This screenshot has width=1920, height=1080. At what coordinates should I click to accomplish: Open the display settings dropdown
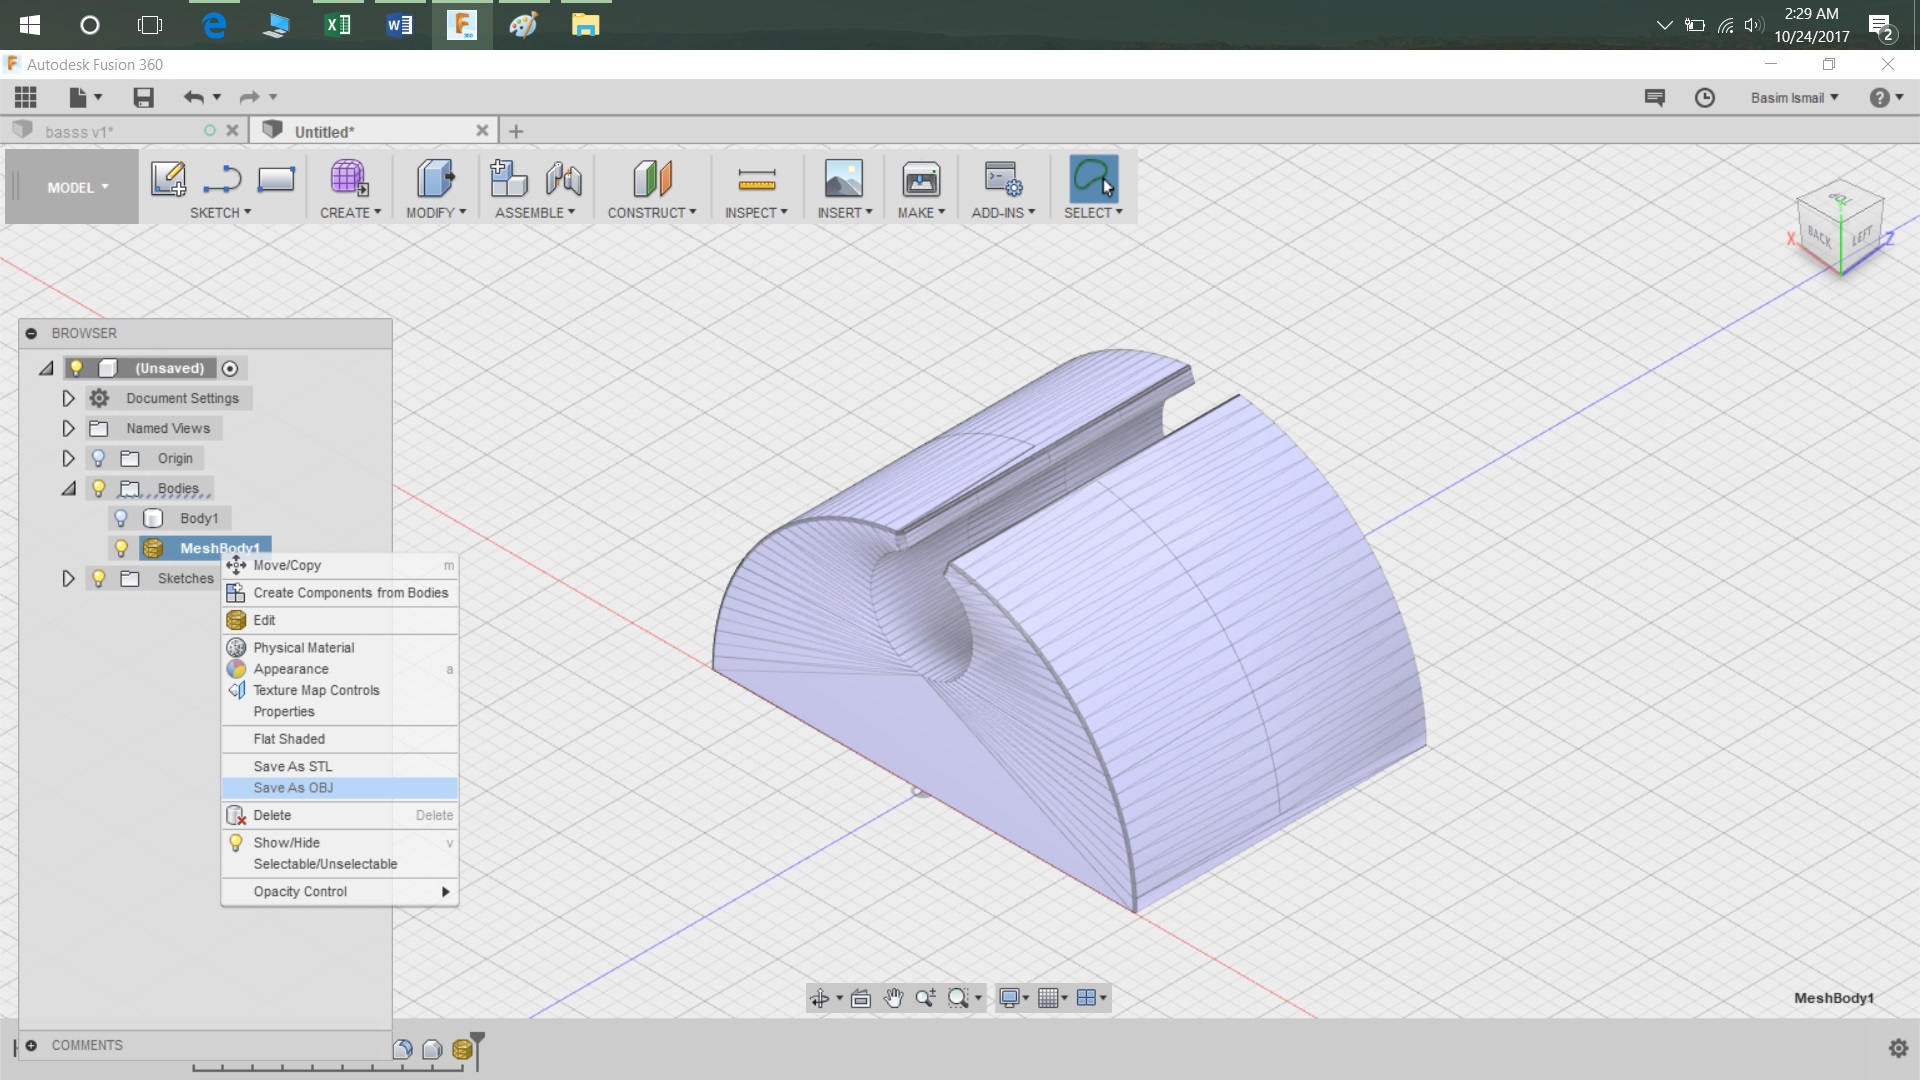(1014, 998)
